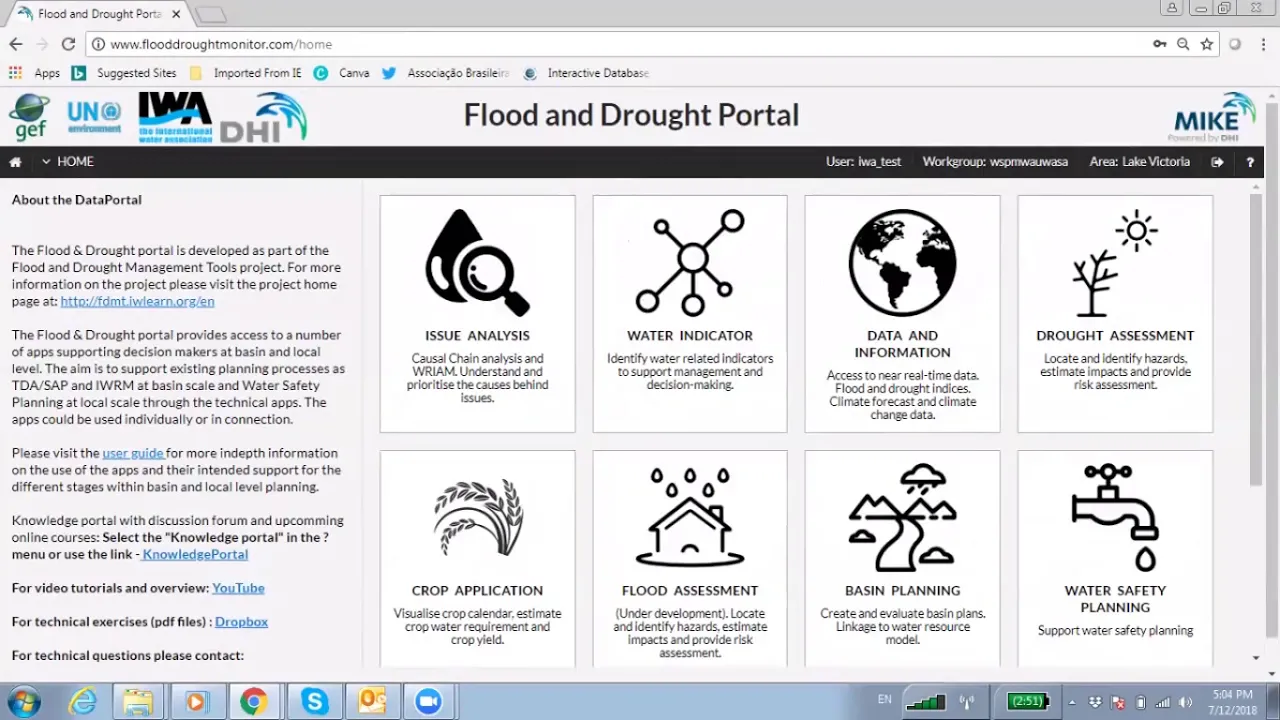Click the logout icon in navigation bar
Screen dimensions: 1280x720
pyautogui.click(x=1217, y=162)
